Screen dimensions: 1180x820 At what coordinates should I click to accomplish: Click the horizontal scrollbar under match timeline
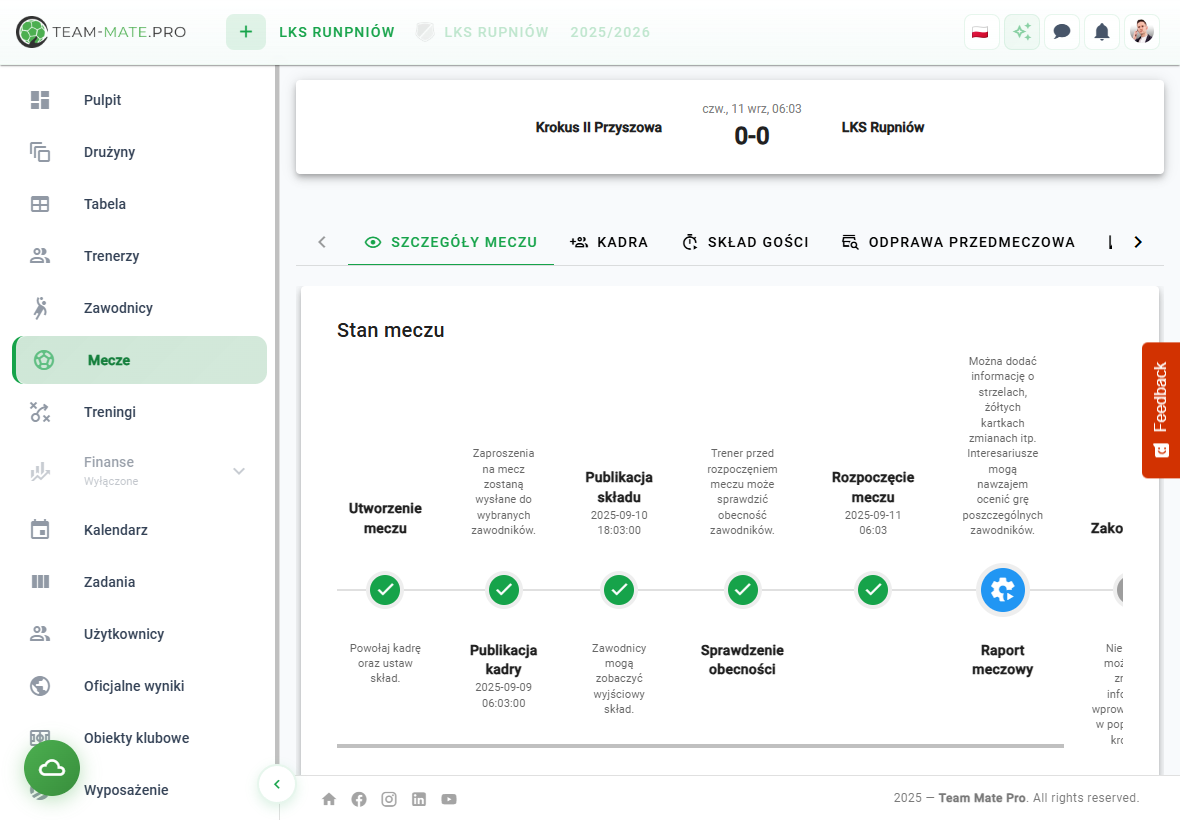pyautogui.click(x=700, y=745)
